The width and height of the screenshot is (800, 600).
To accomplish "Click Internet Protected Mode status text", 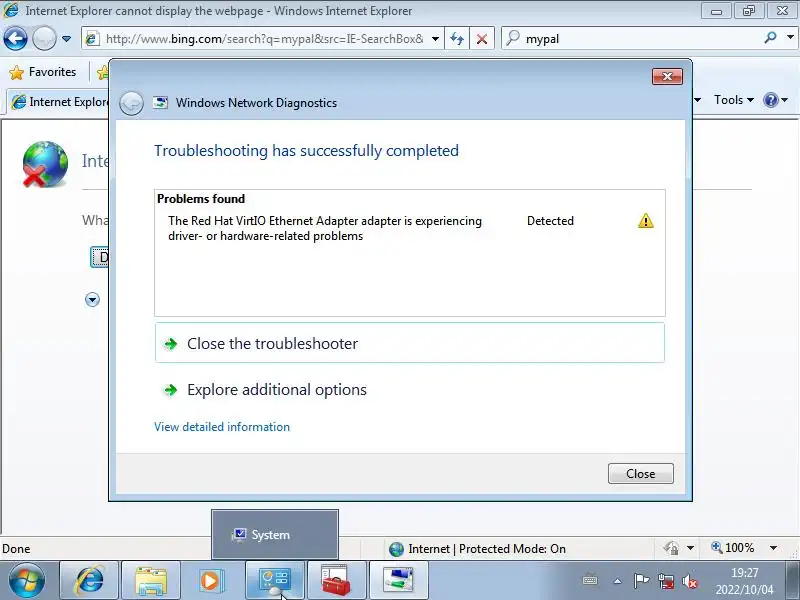I will click(487, 549).
